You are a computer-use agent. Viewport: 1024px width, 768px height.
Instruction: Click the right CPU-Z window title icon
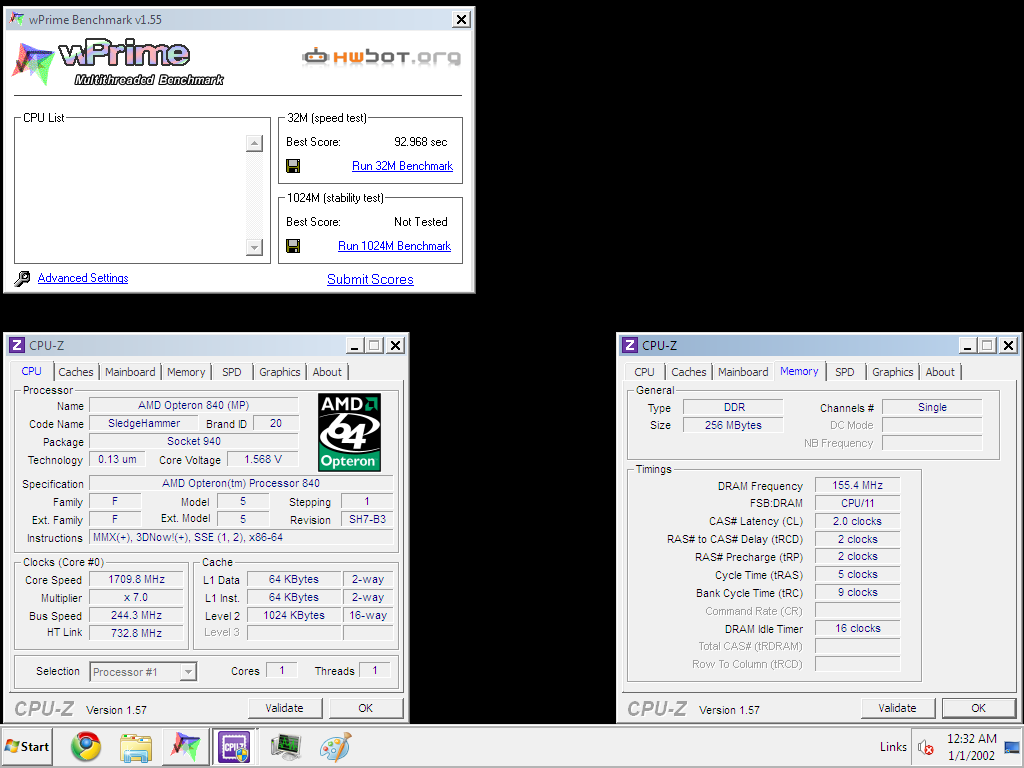click(x=630, y=345)
